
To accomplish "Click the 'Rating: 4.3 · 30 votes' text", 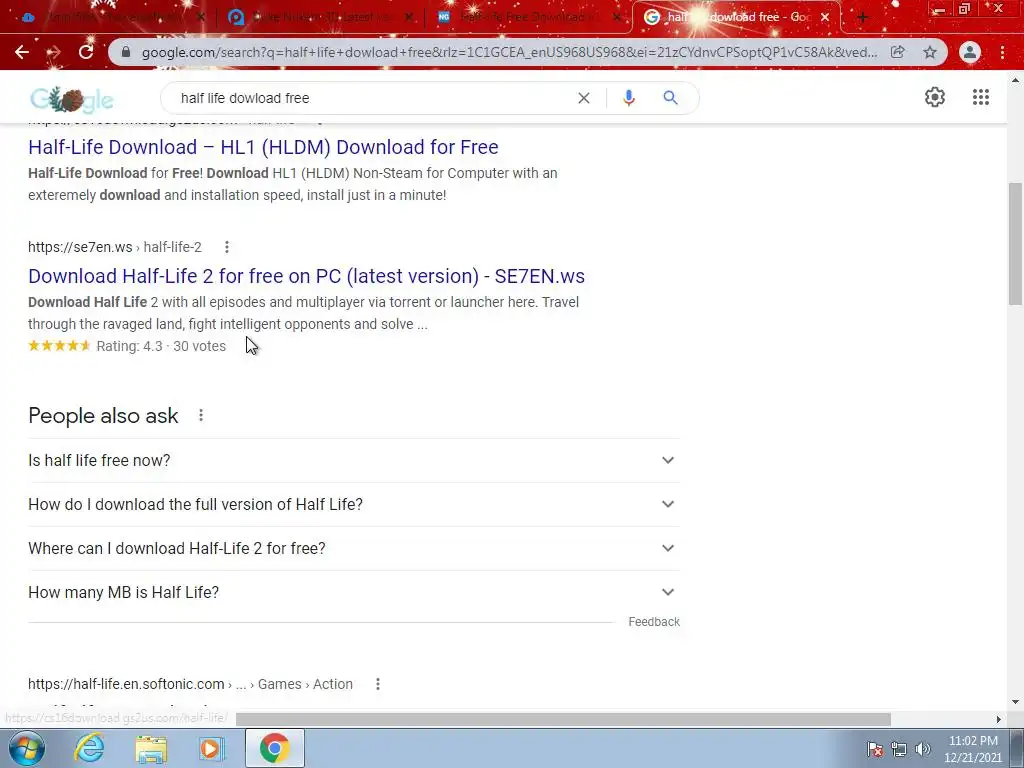I will (x=161, y=346).
